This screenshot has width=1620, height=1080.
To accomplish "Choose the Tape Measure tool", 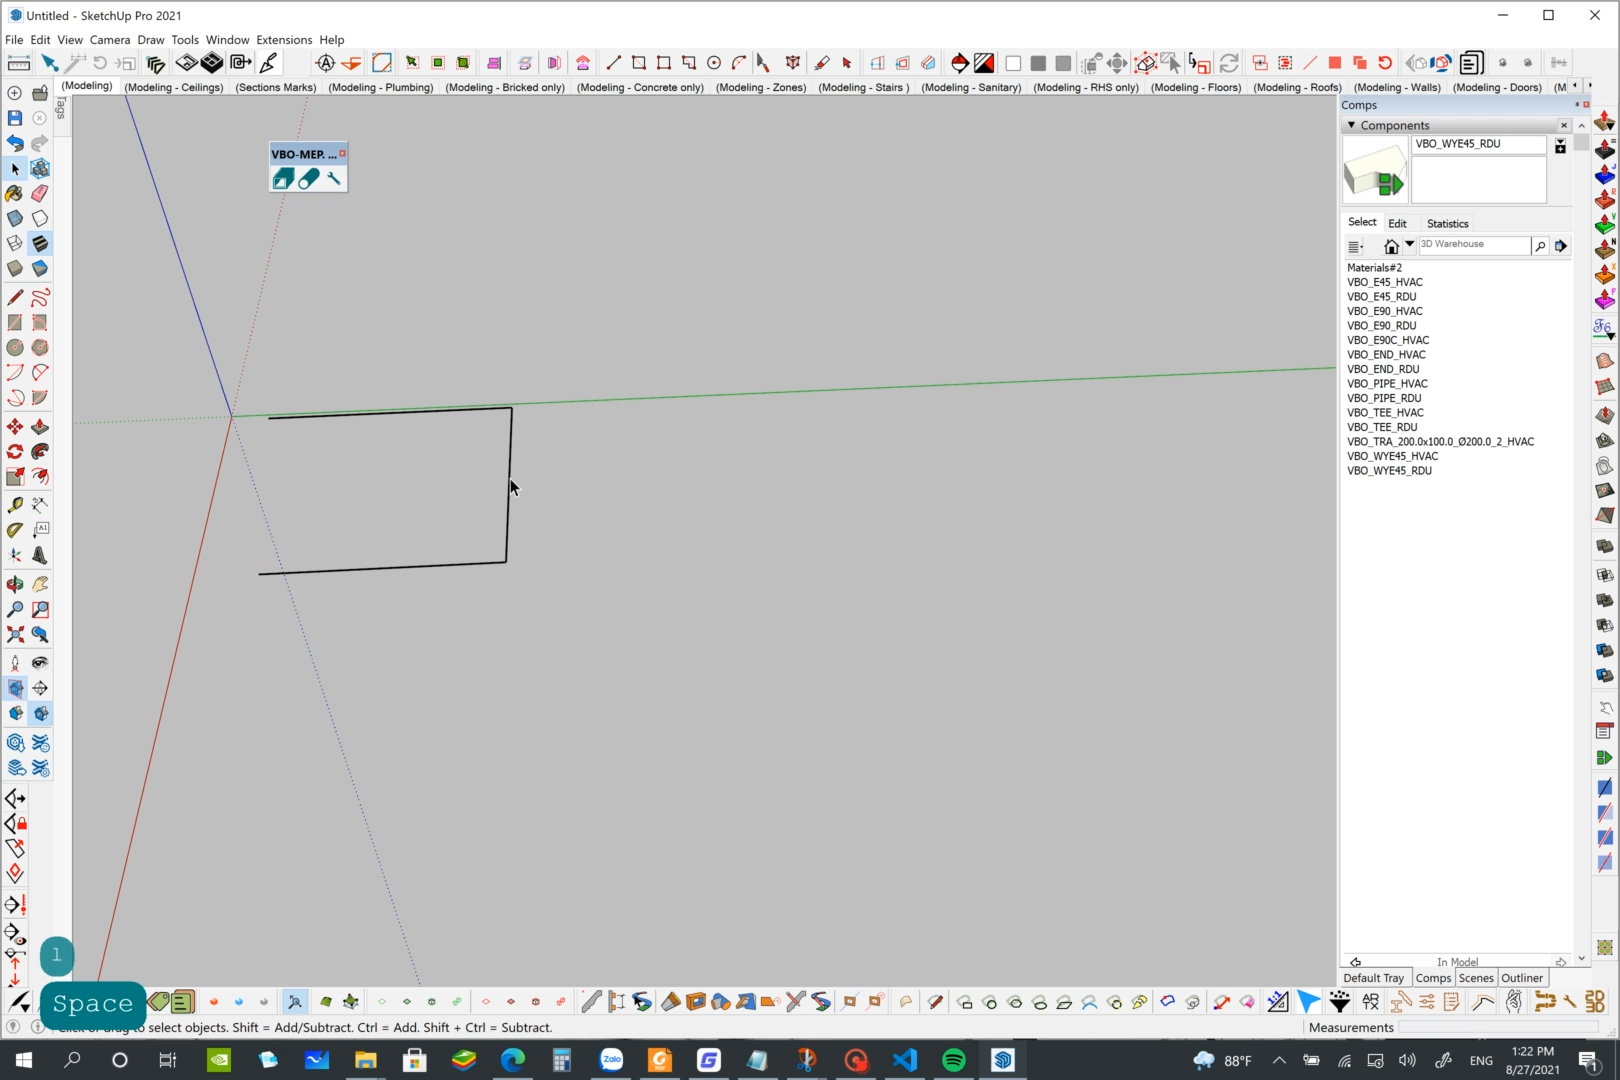I will tap(15, 505).
